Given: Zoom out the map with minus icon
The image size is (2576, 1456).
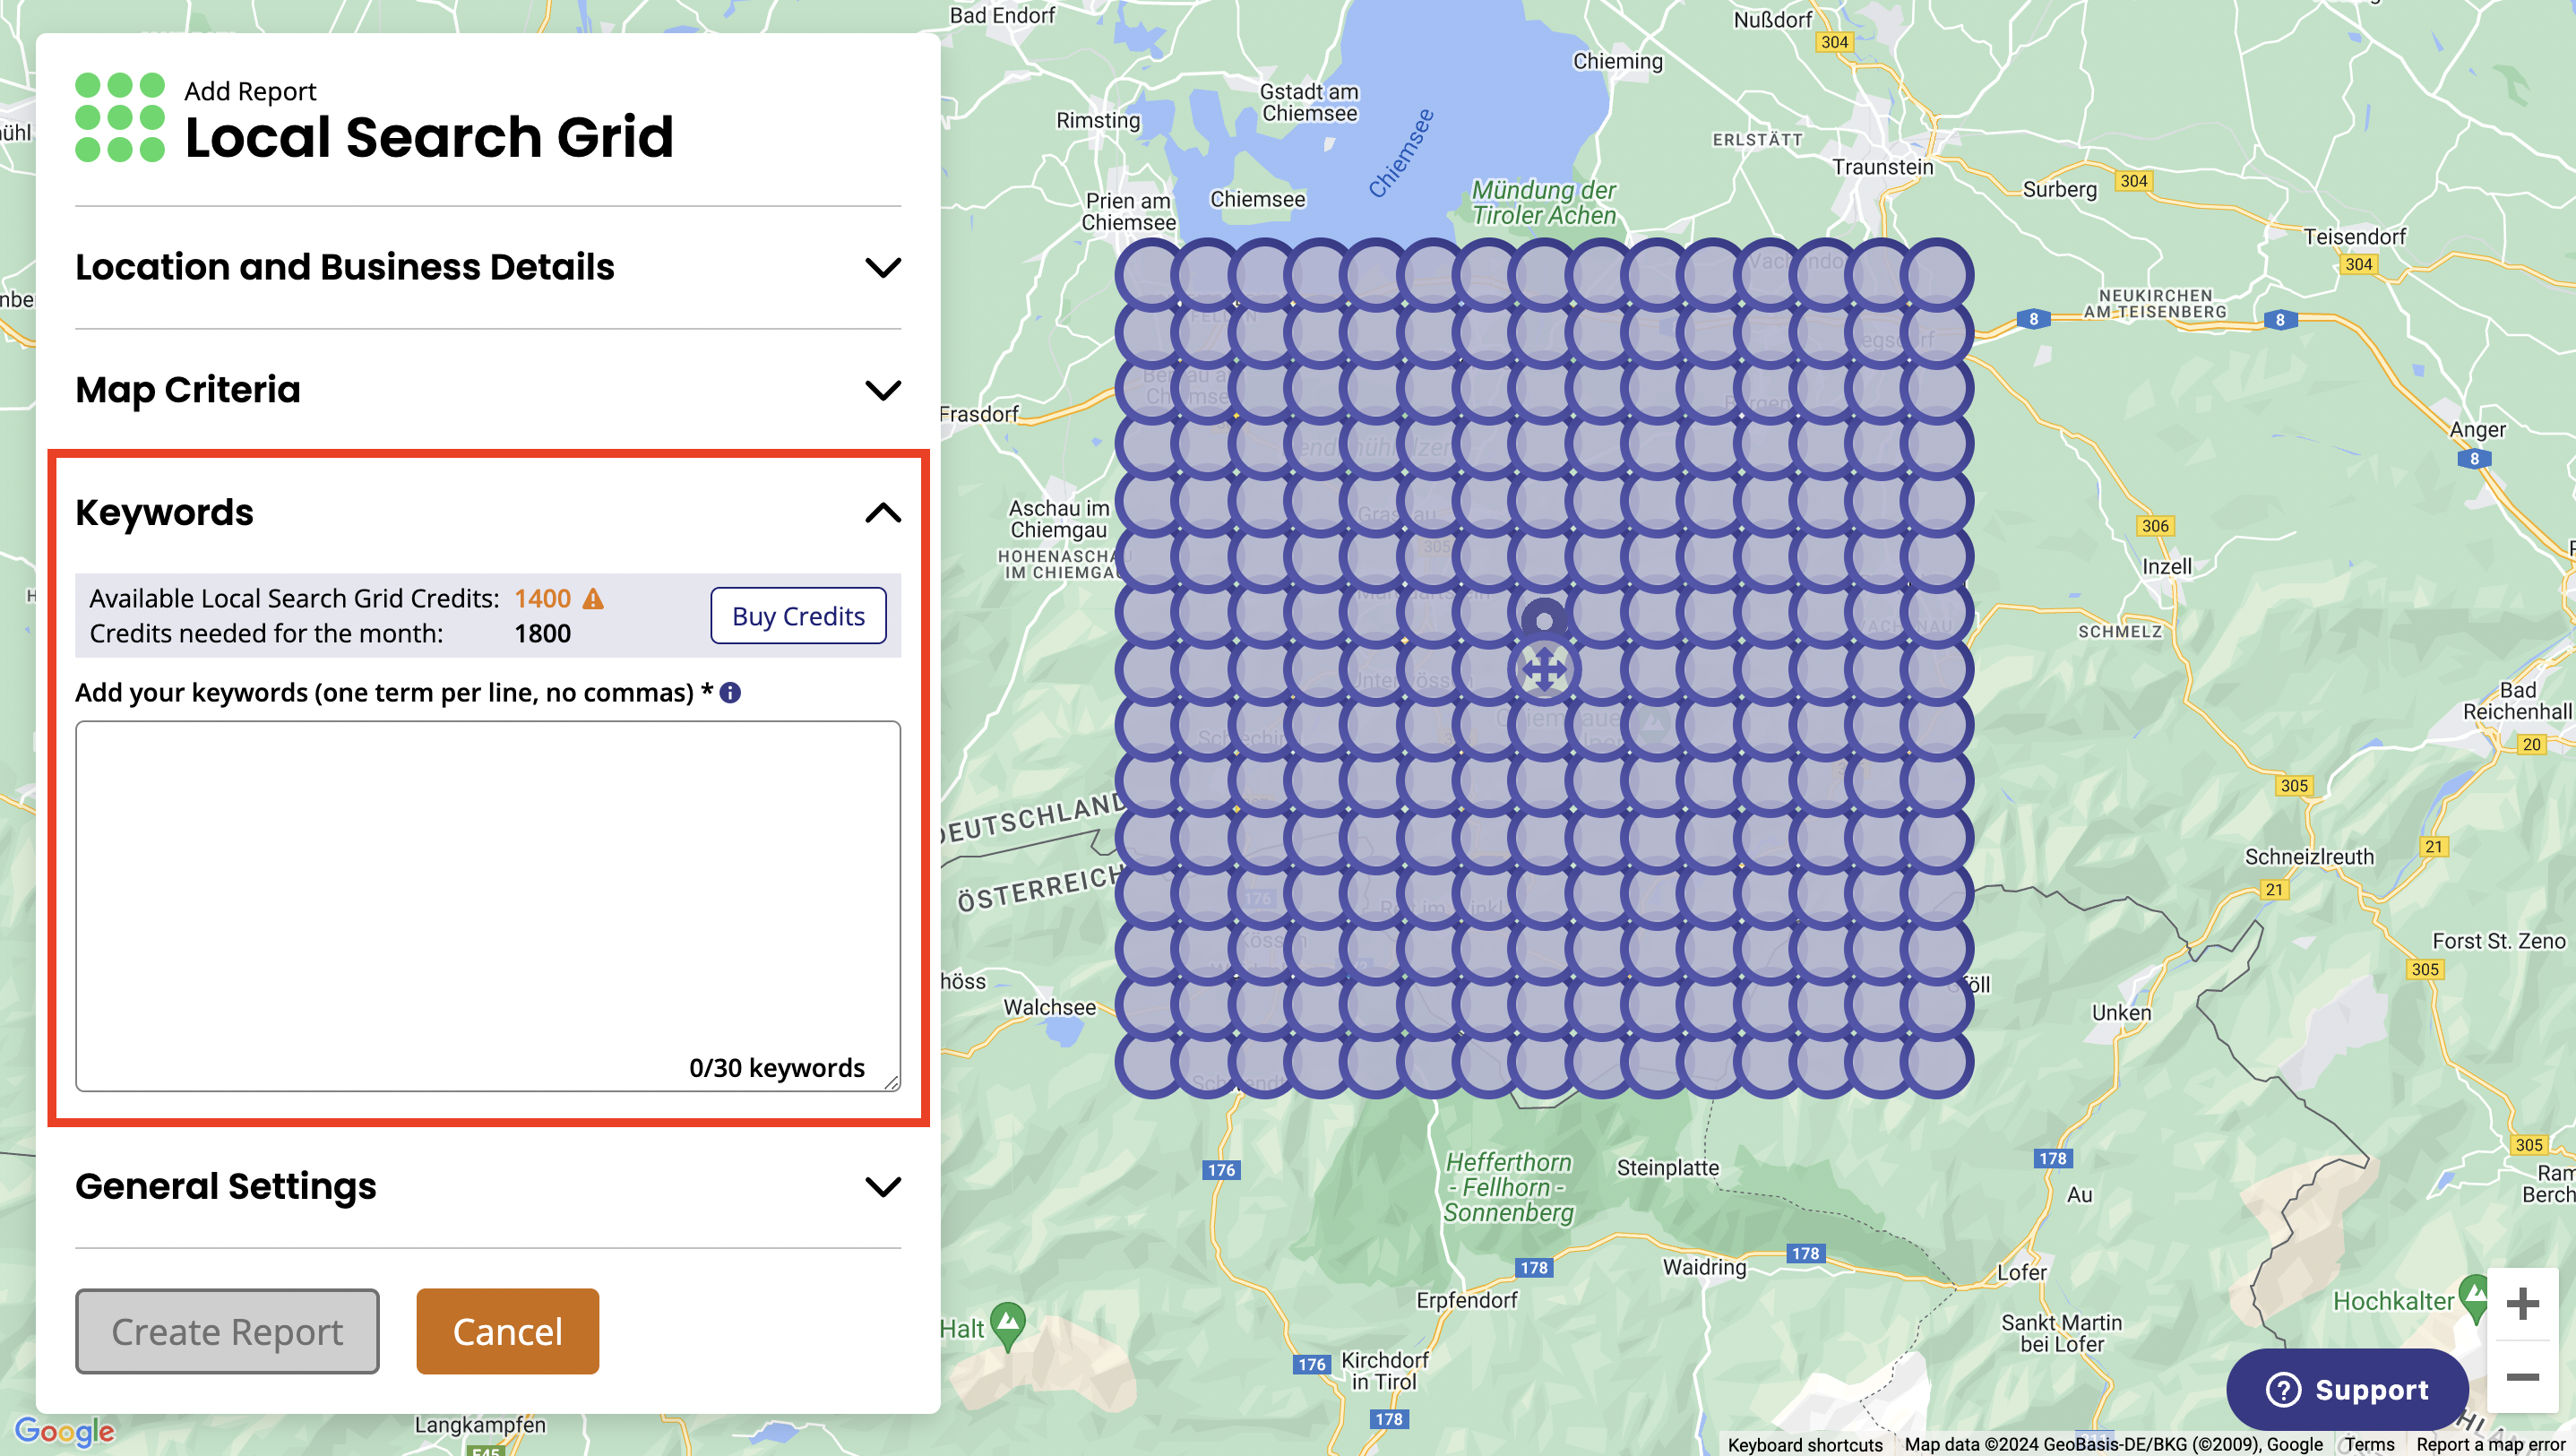Looking at the screenshot, I should (2522, 1378).
